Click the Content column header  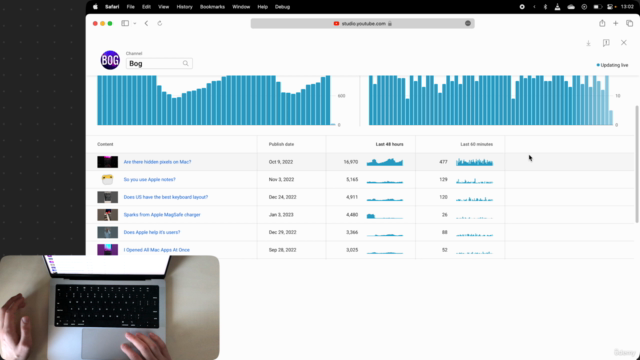coord(105,144)
